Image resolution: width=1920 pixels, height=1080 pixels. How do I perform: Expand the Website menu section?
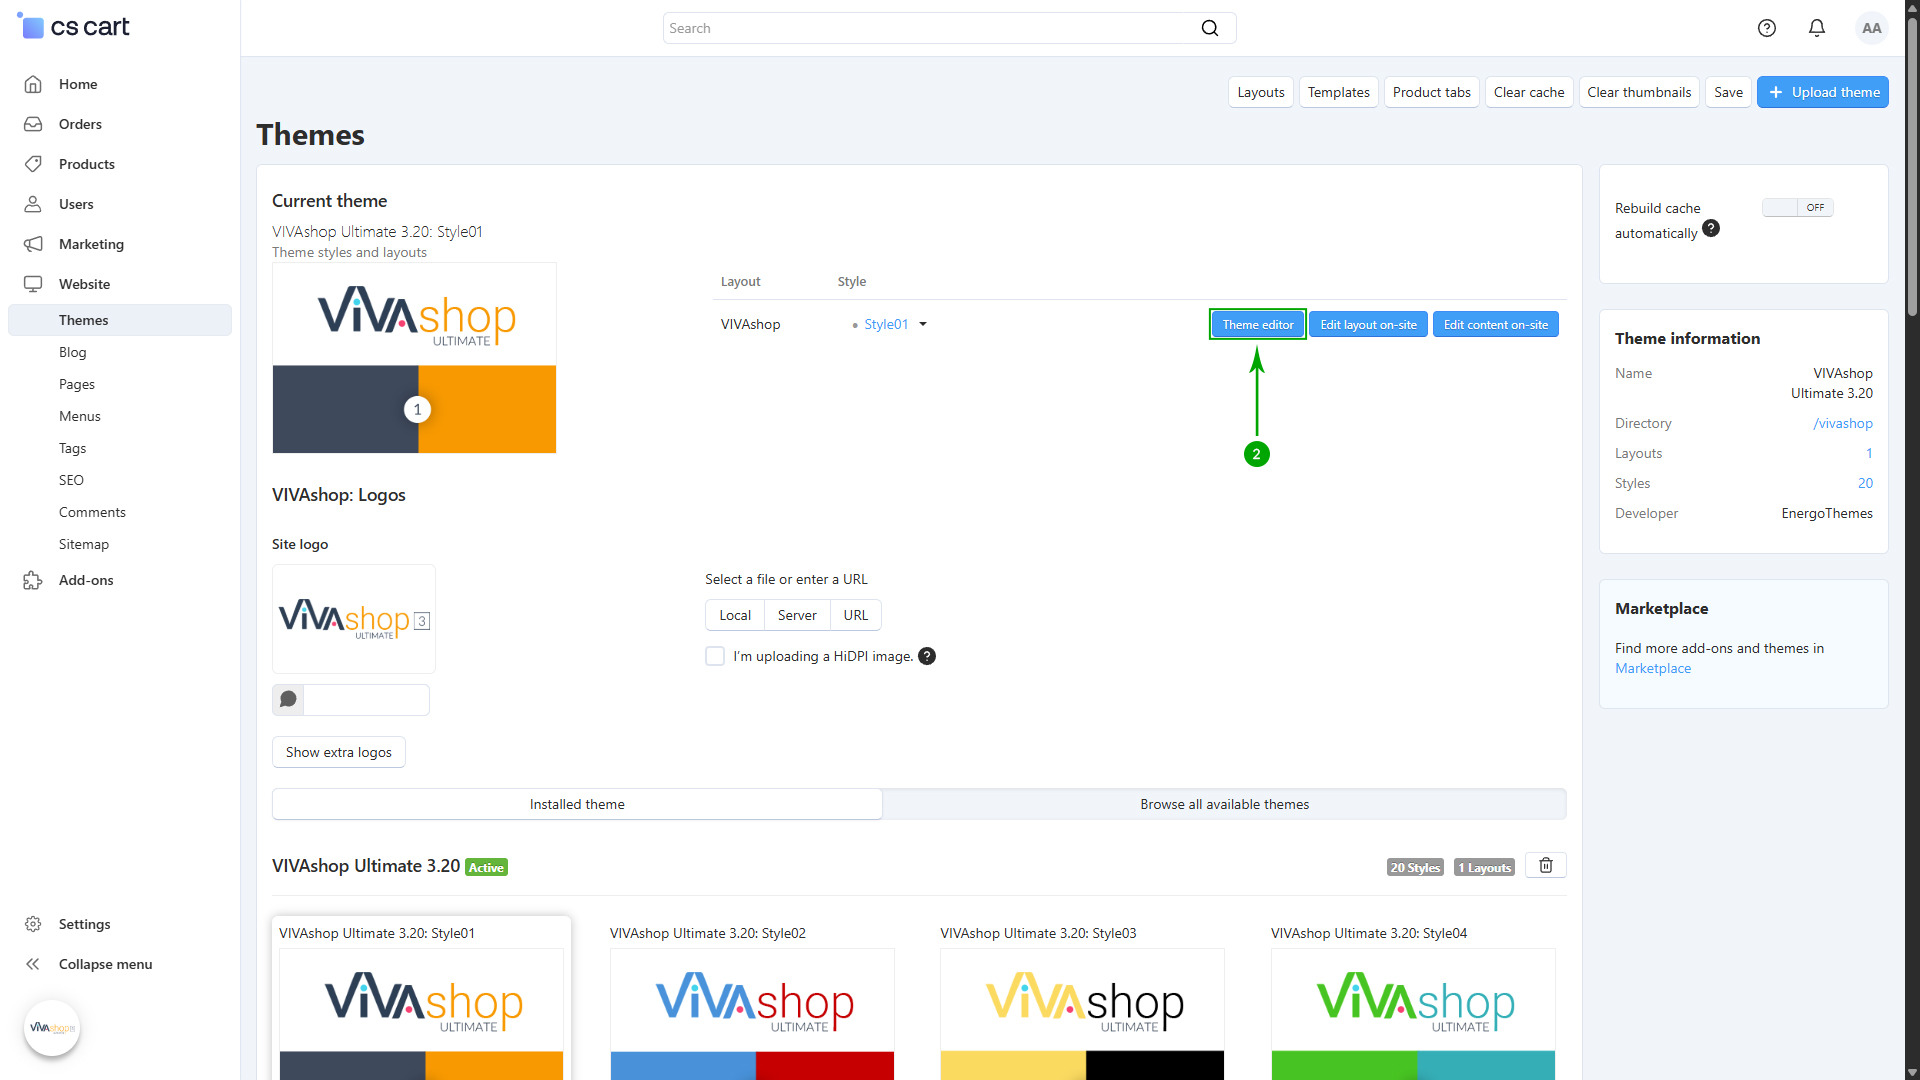click(x=84, y=284)
